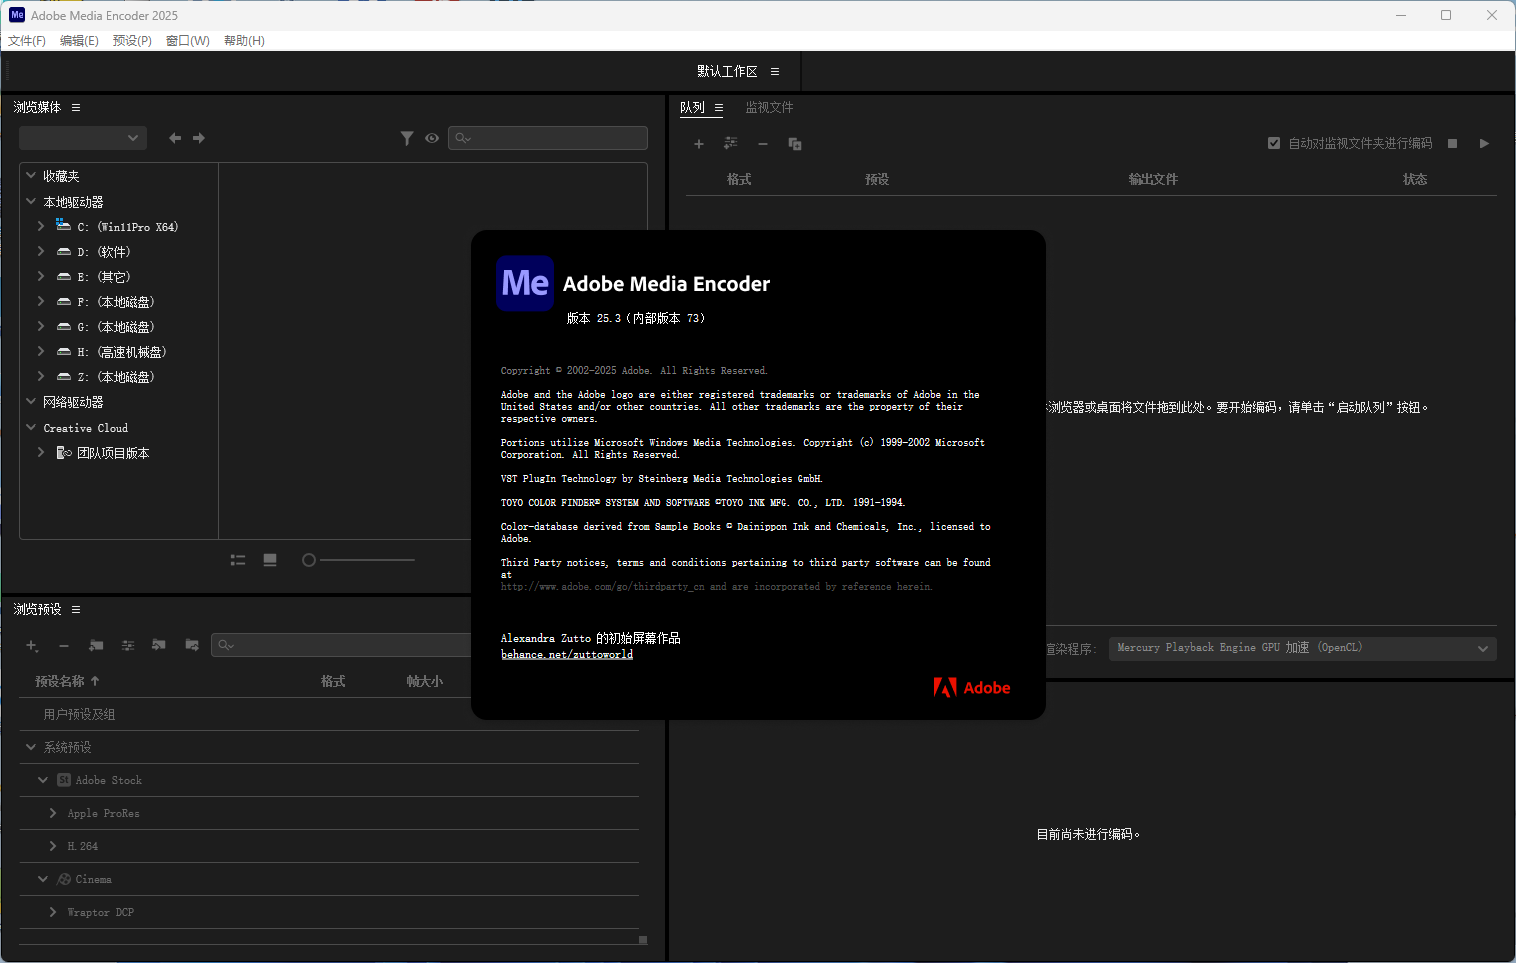Click the preset settings sliders icon
The height and width of the screenshot is (963, 1516).
pos(128,646)
